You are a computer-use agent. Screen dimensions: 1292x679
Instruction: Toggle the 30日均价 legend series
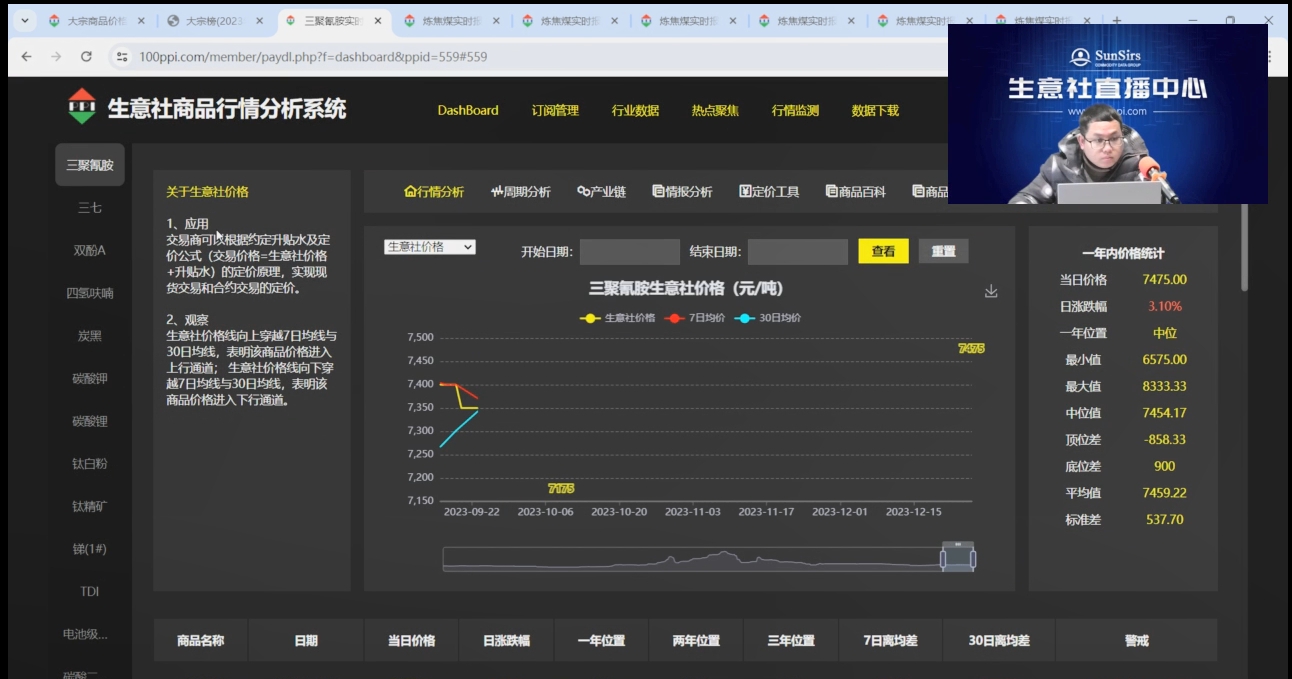pos(768,318)
